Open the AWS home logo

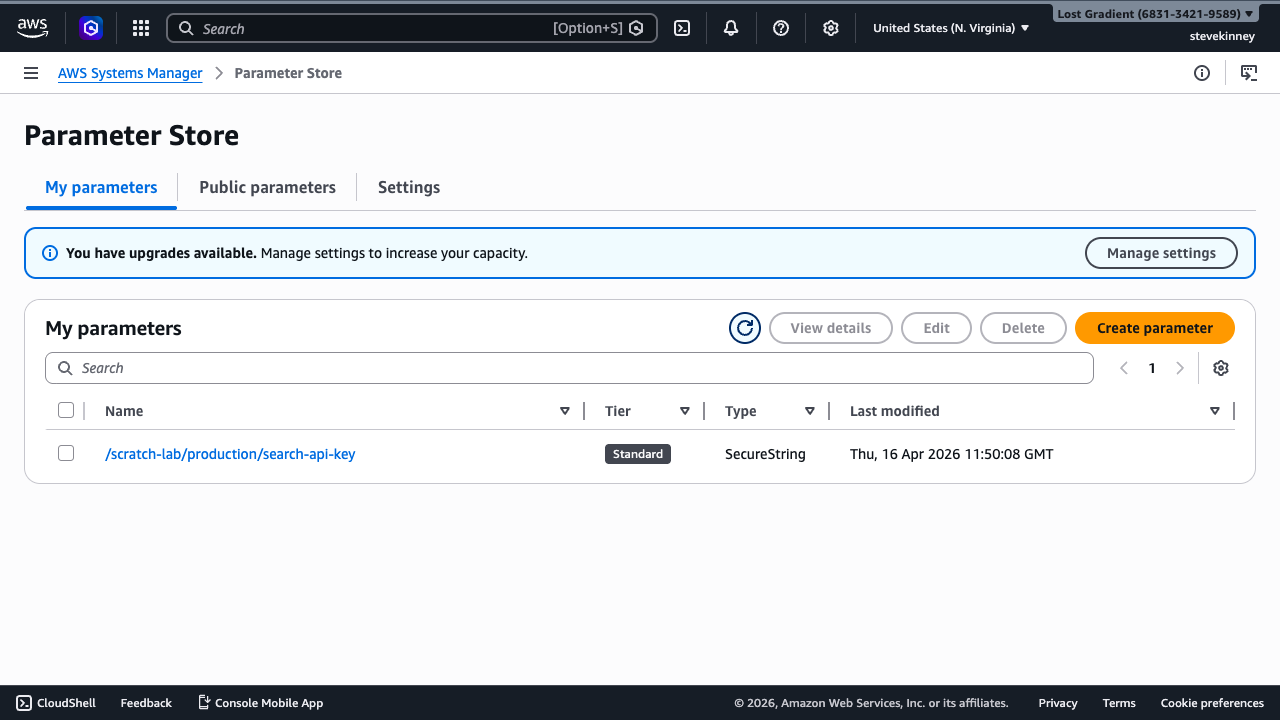[x=32, y=28]
